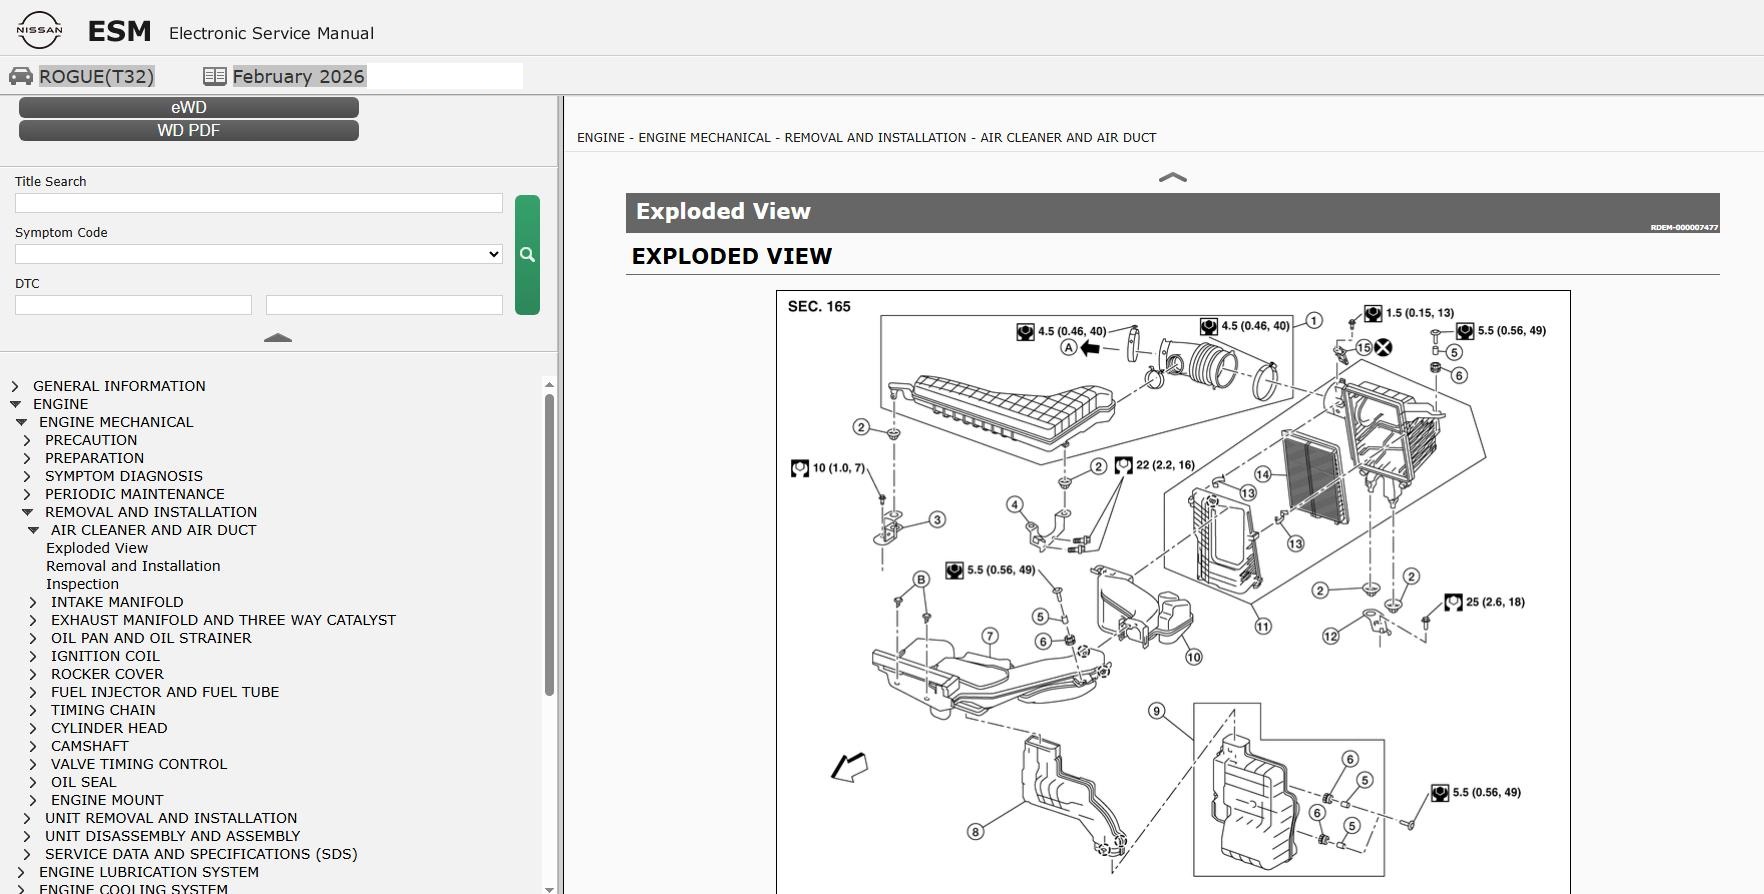This screenshot has height=894, width=1764.
Task: Expand the PERIODIC MAINTENANCE node
Action: [27, 494]
